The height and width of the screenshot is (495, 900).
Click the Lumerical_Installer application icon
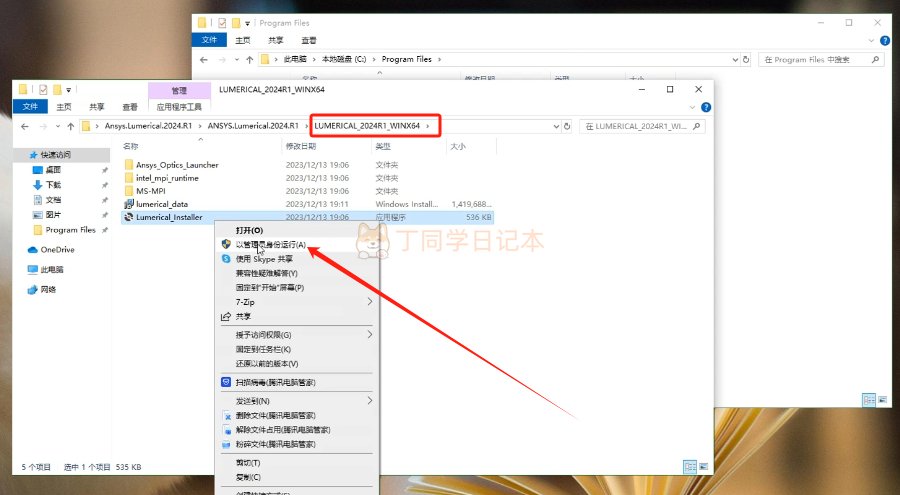(128, 216)
